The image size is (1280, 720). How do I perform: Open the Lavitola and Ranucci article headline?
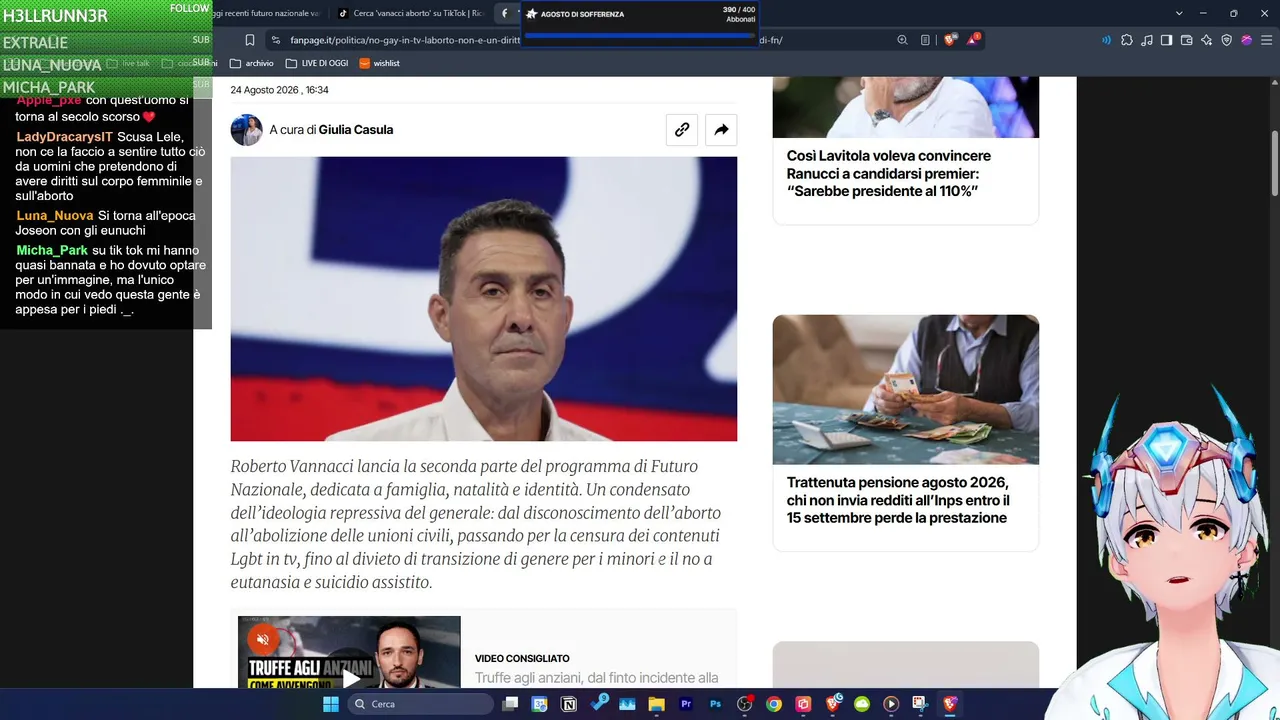click(x=889, y=173)
